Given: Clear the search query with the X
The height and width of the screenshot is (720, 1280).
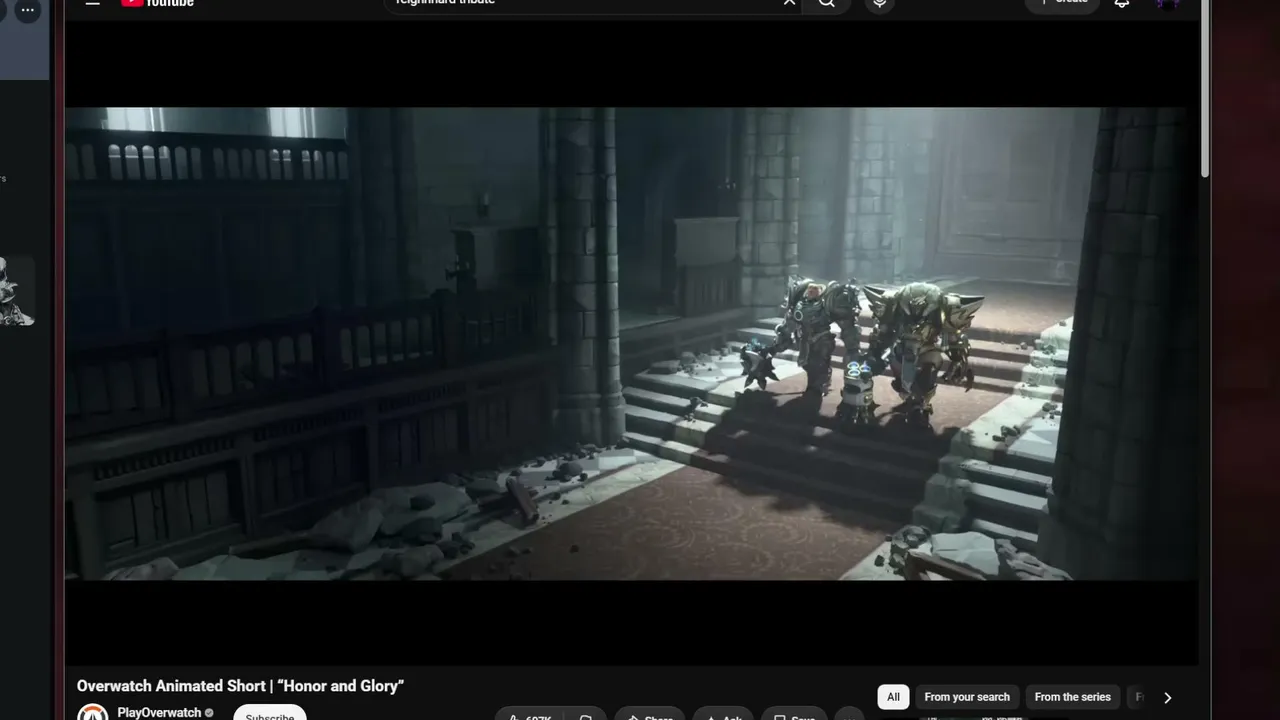Looking at the screenshot, I should pos(789,3).
